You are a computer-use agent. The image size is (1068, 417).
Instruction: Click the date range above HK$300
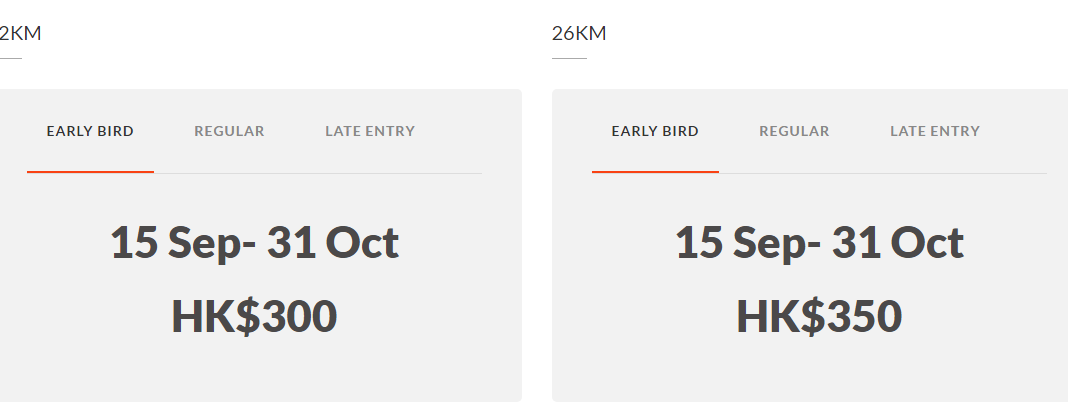[x=254, y=243]
